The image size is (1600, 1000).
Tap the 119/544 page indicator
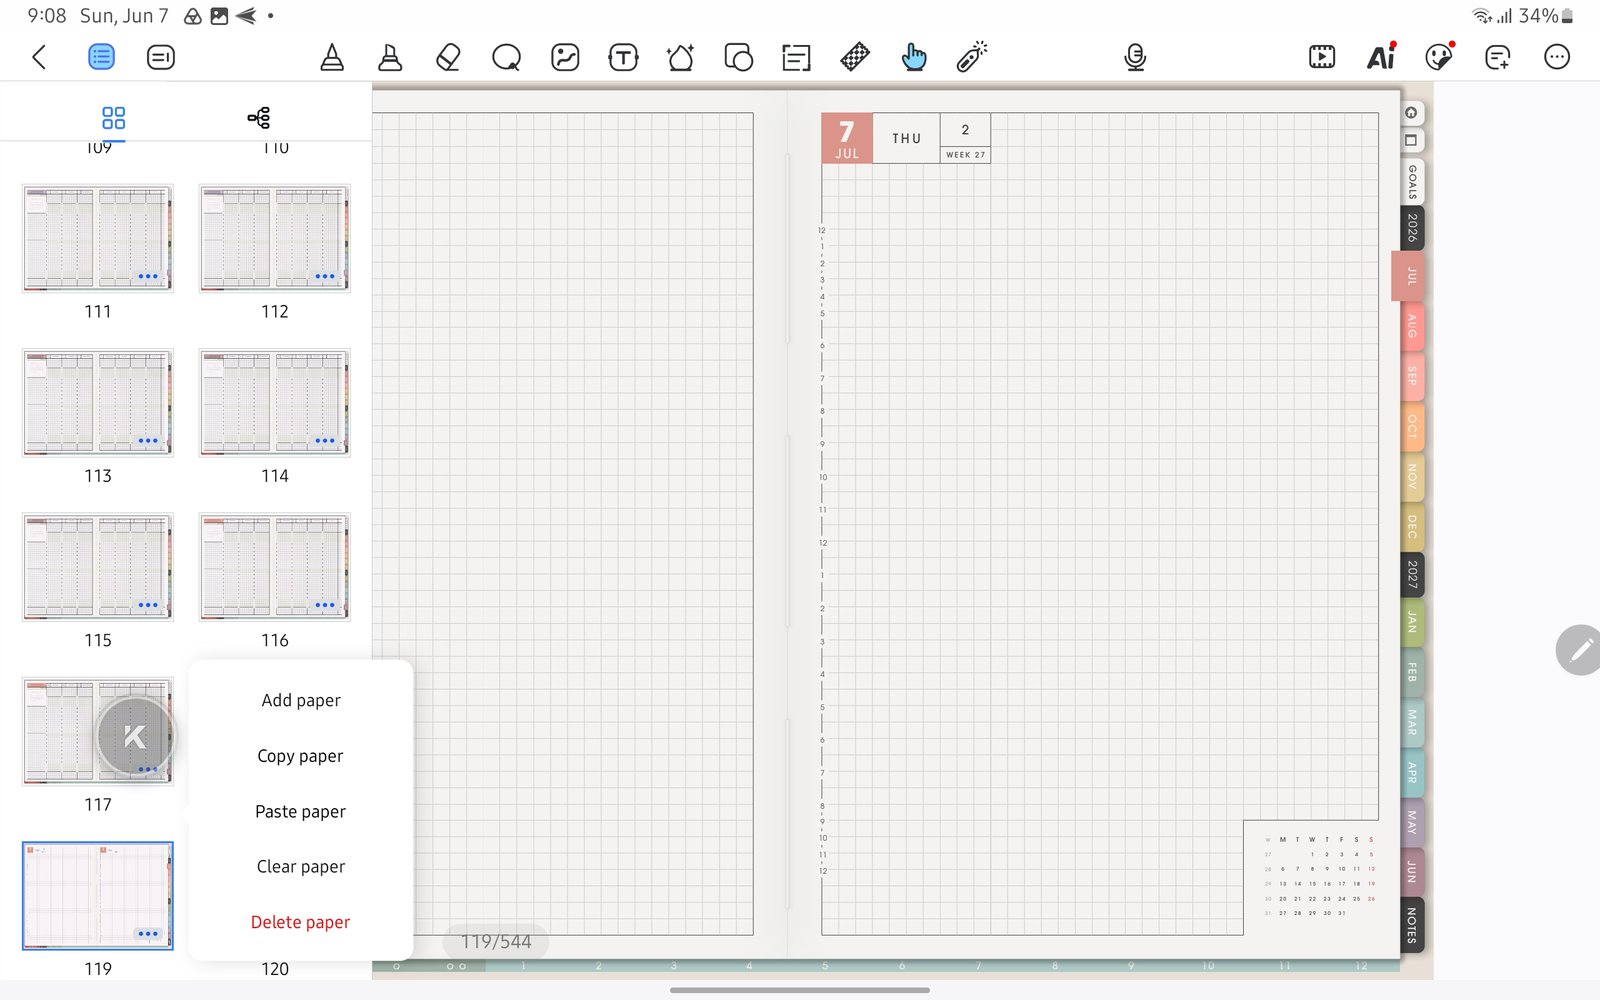pos(496,941)
